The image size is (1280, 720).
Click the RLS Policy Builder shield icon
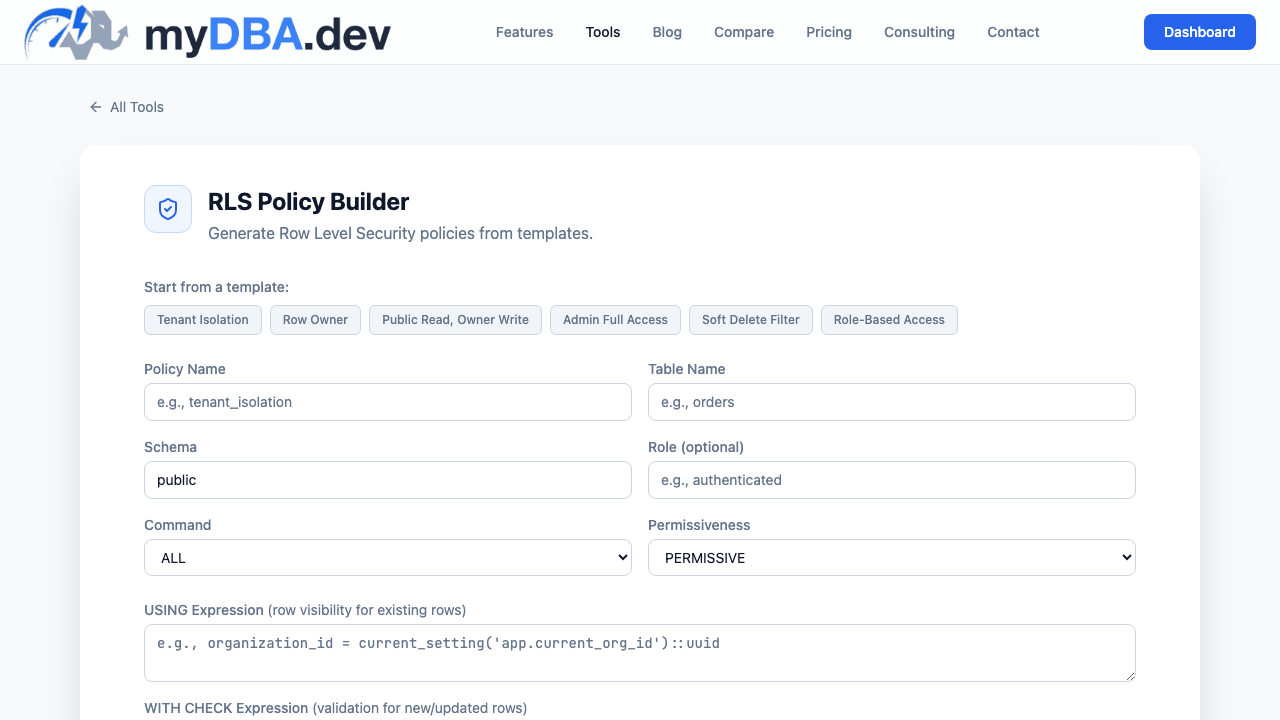point(168,209)
